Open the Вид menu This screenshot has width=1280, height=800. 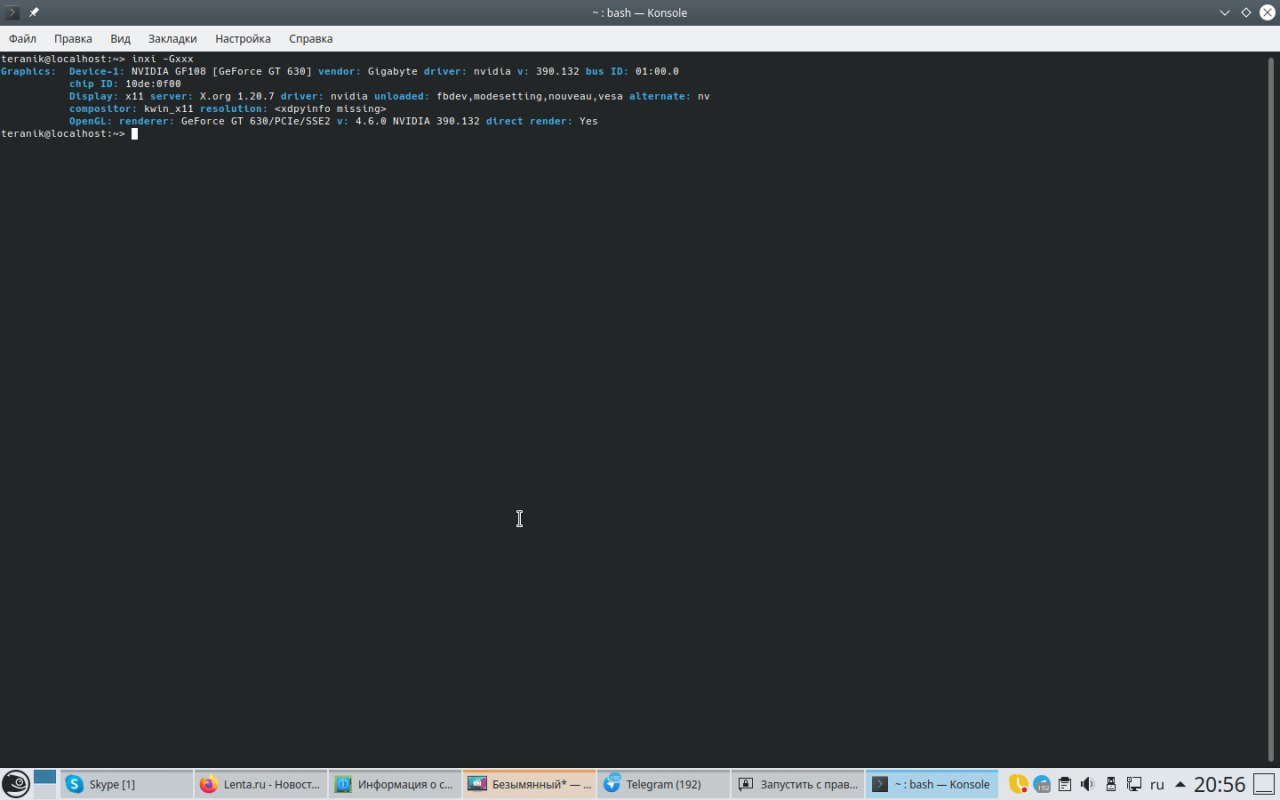click(121, 39)
